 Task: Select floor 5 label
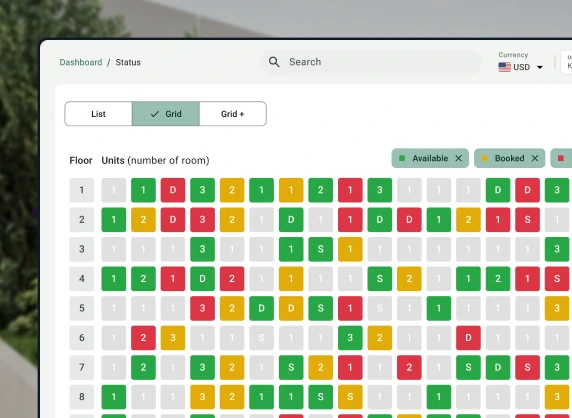[82, 308]
